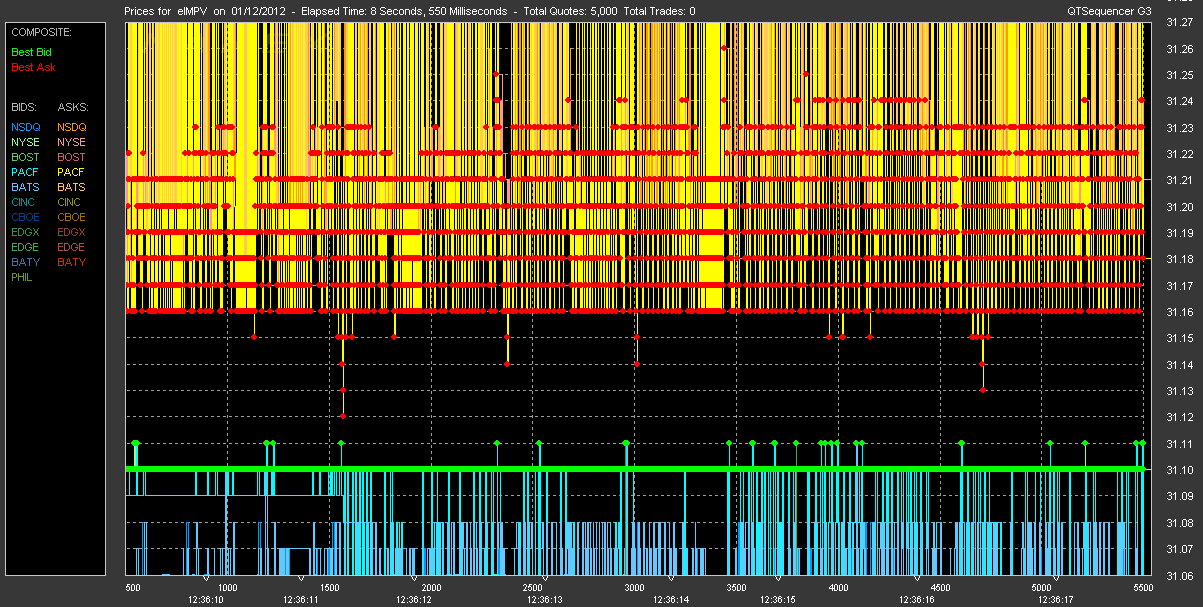This screenshot has height=607, width=1203.
Task: Pick NSDQ in the ASKS column
Action: (72, 127)
